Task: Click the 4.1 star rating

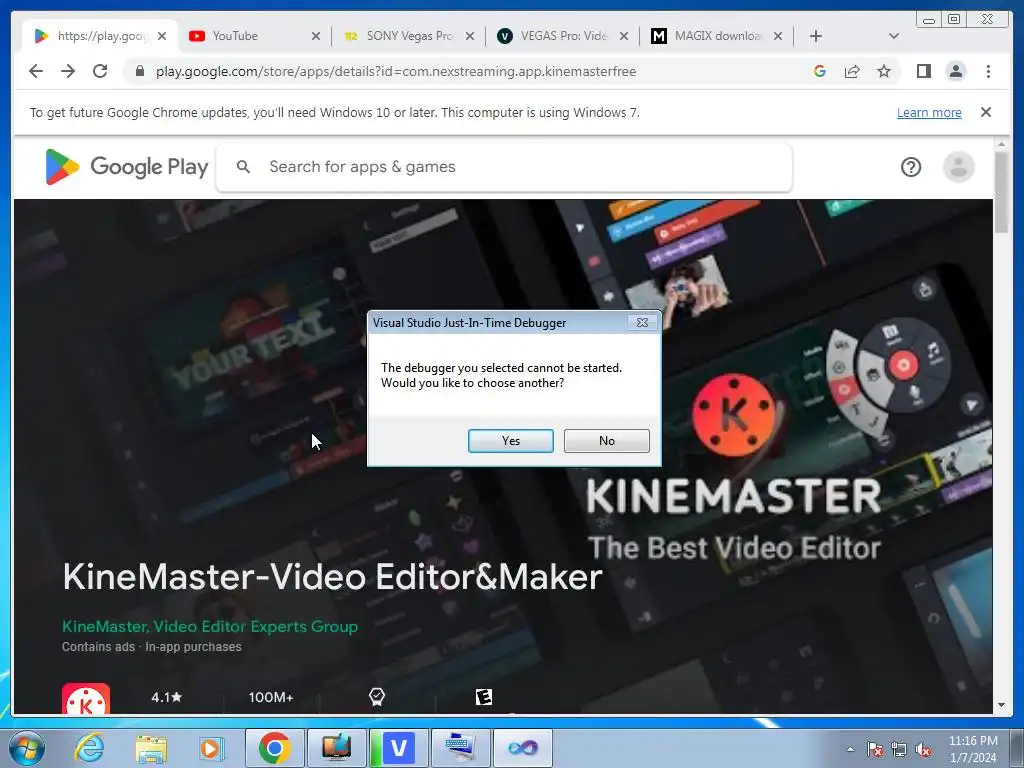Action: [x=167, y=697]
